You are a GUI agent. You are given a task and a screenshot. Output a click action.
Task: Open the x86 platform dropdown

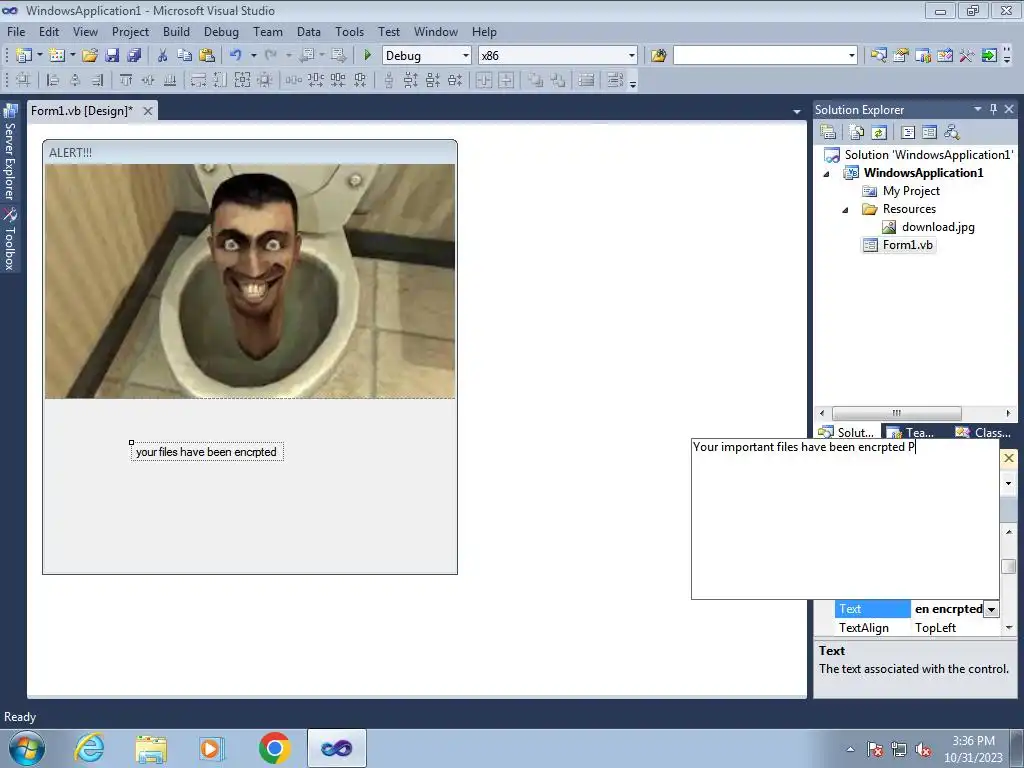pos(632,56)
